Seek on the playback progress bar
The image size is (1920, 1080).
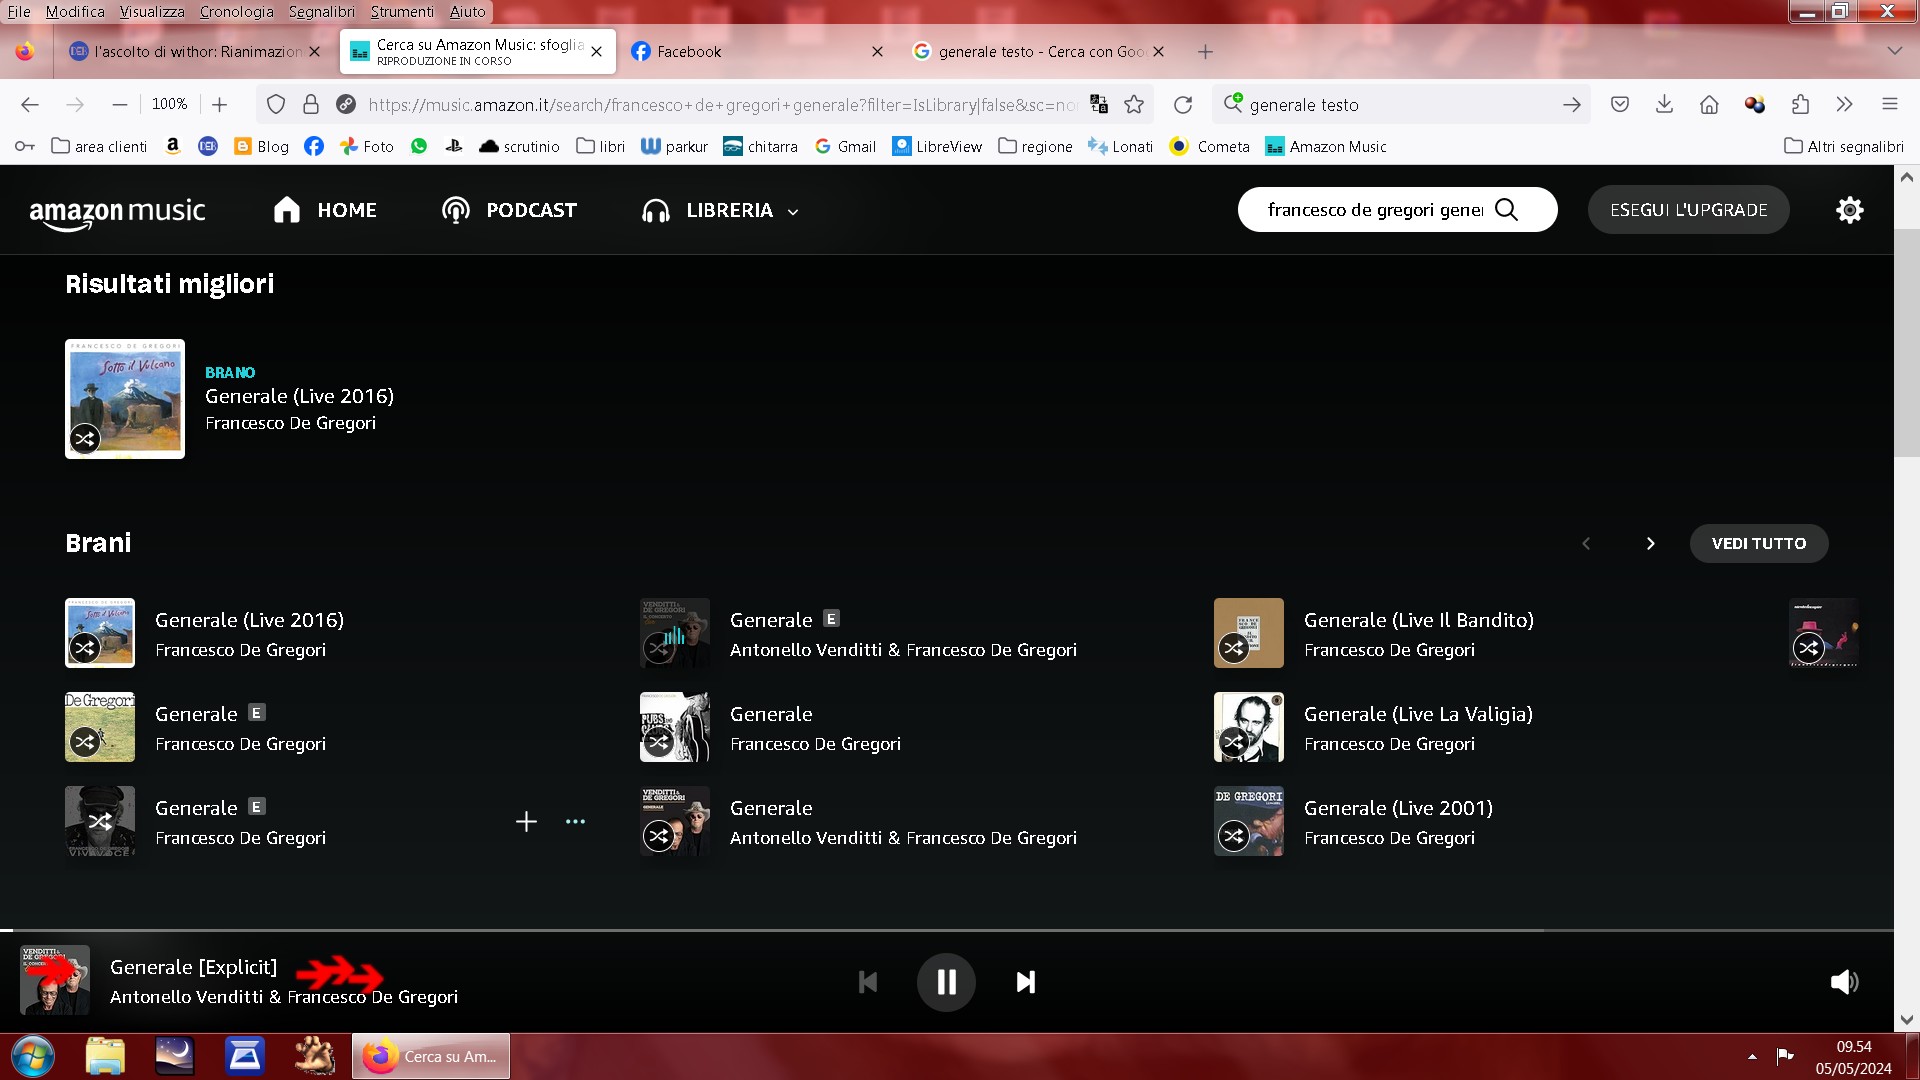[946, 930]
